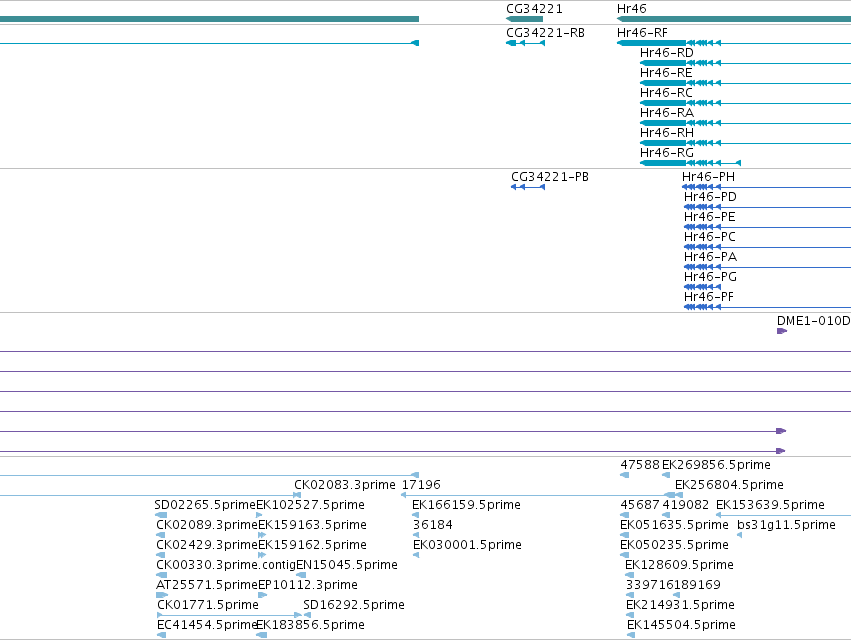Select the CK02429.3prime EST label

point(207,545)
